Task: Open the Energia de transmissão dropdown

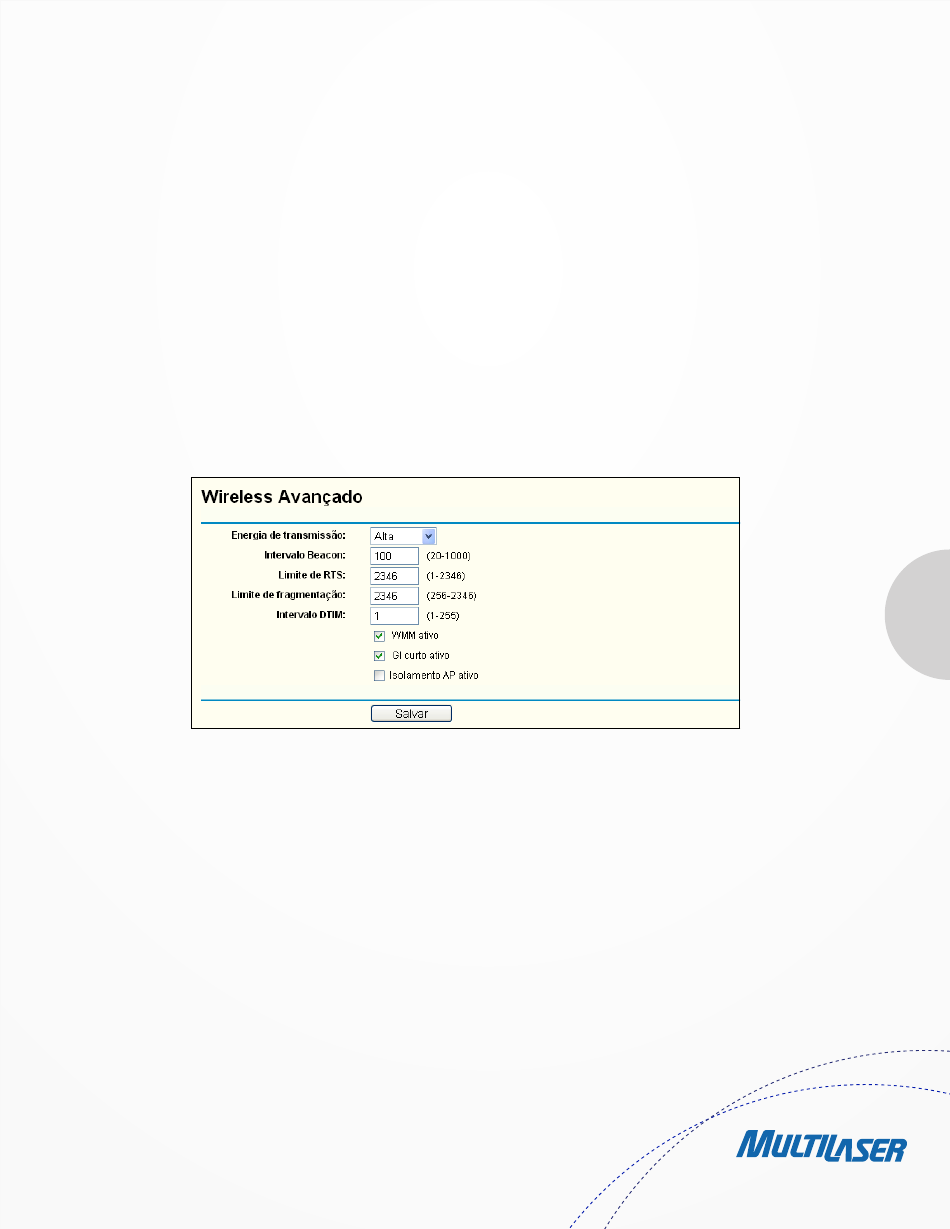Action: [403, 536]
